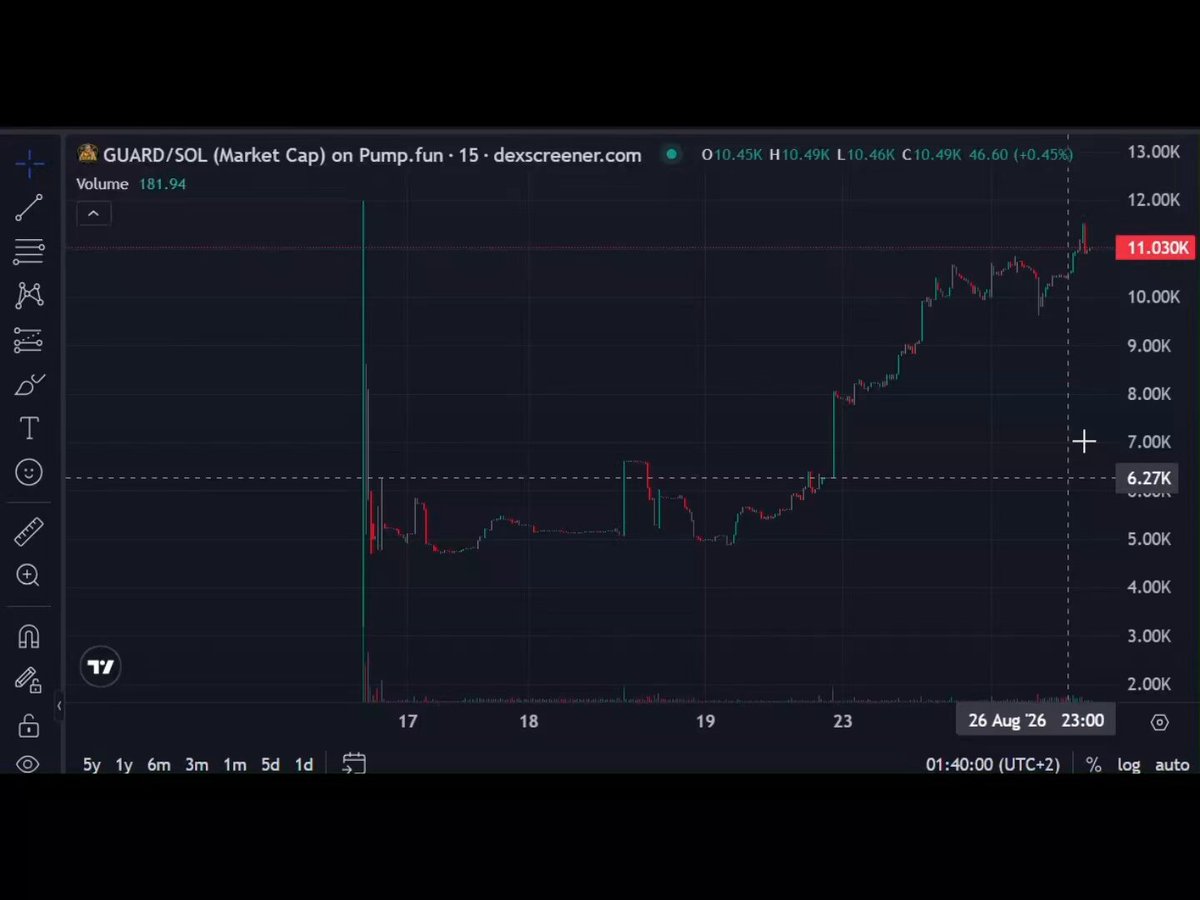Viewport: 1200px width, 900px height.
Task: Set range to 3m
Action: click(196, 765)
